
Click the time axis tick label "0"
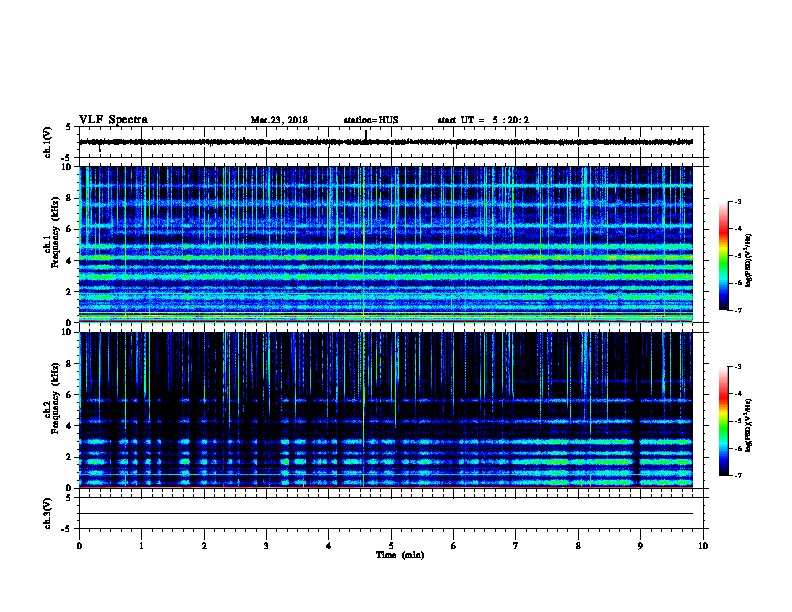tap(79, 545)
